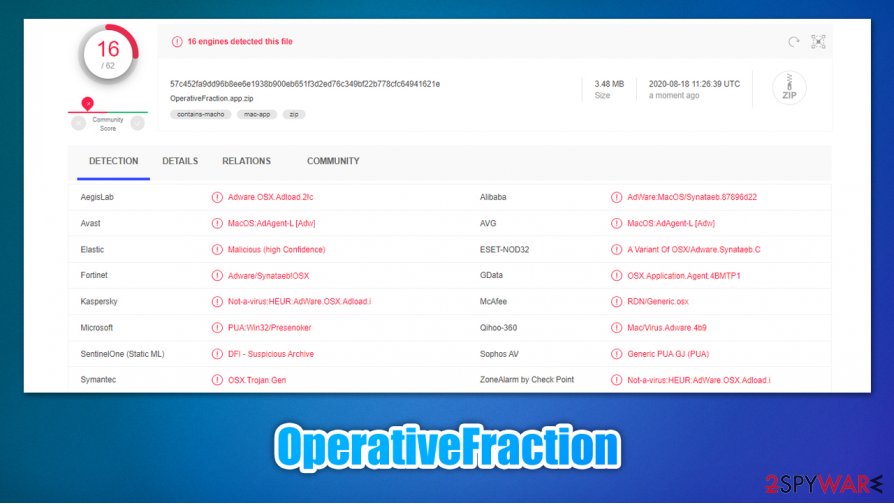Click the red community score marker pin
894x504 pixels.
click(x=87, y=103)
